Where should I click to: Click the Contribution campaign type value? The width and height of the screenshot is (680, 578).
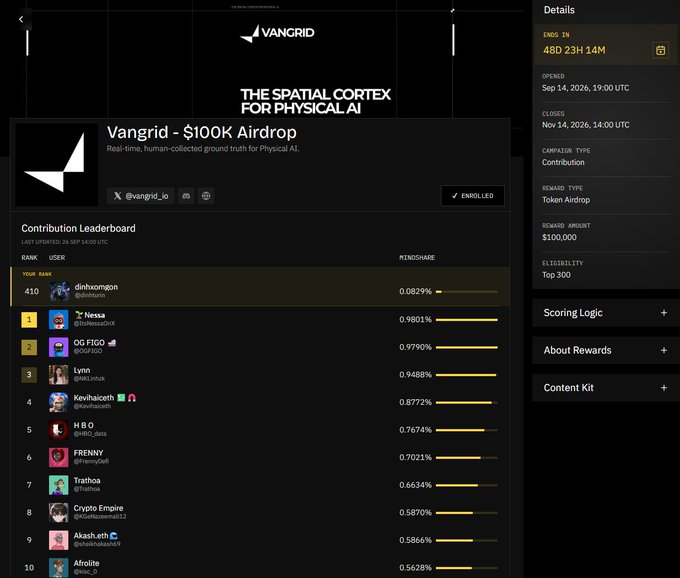point(563,162)
